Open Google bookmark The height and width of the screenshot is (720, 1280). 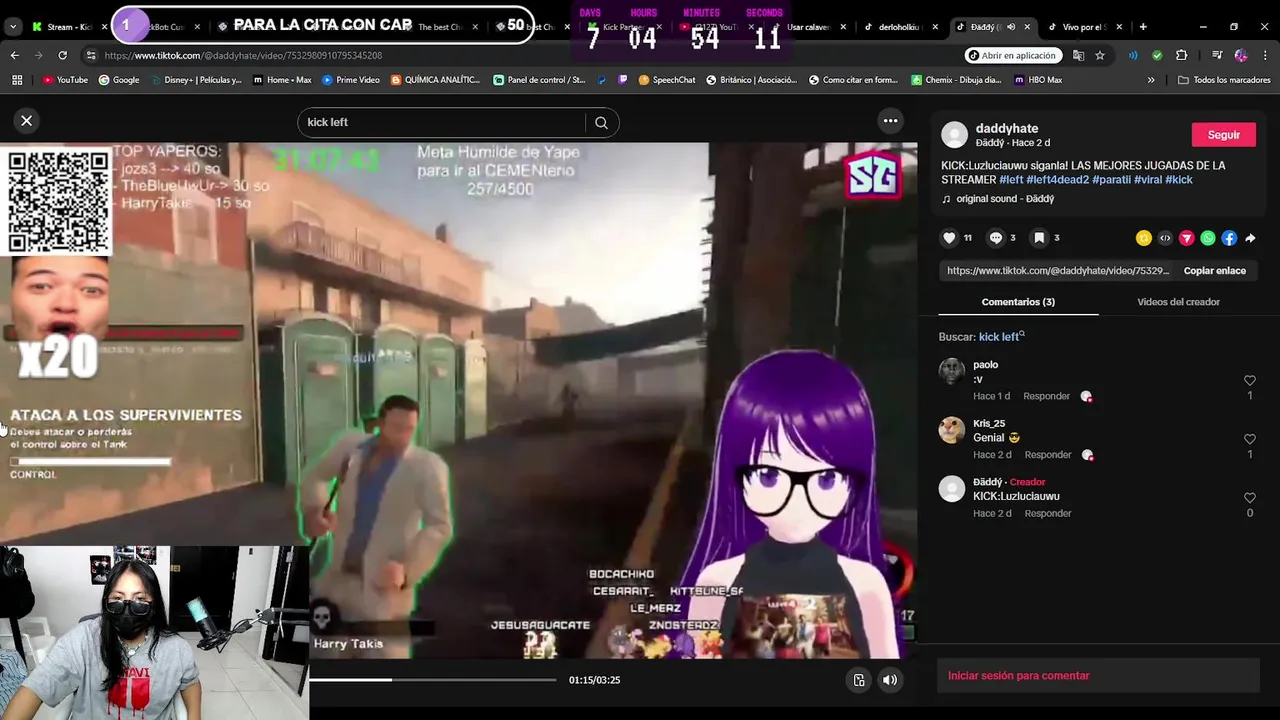coord(119,80)
